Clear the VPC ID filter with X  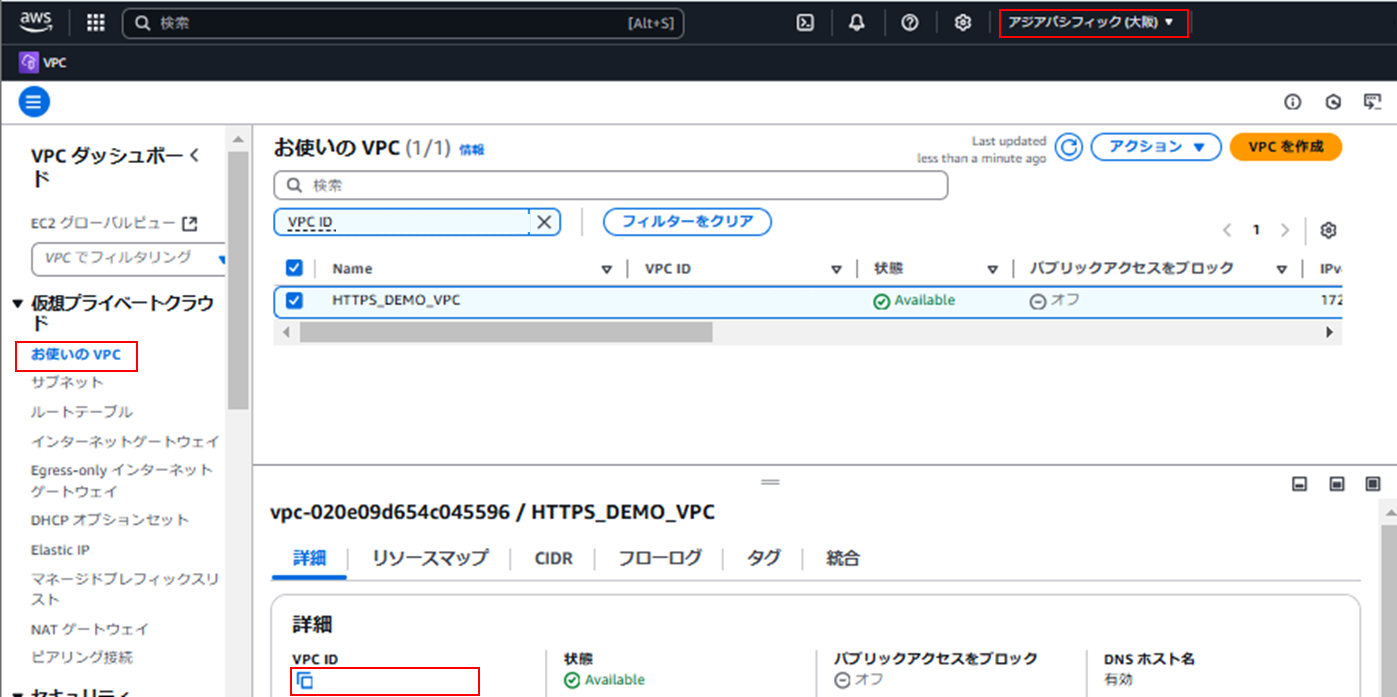tap(544, 222)
